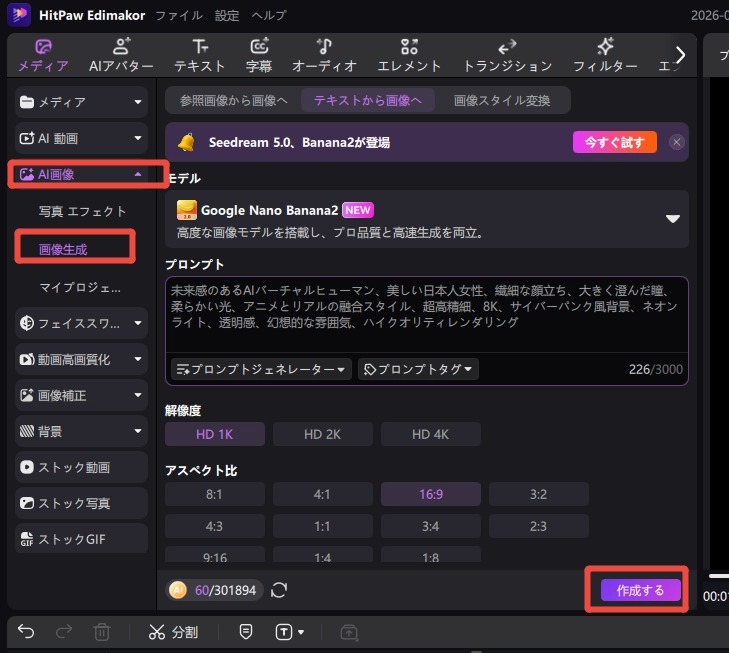Open the Google Nano Banana2 model dropdown
Screen dimensions: 729x653
(x=427, y=219)
